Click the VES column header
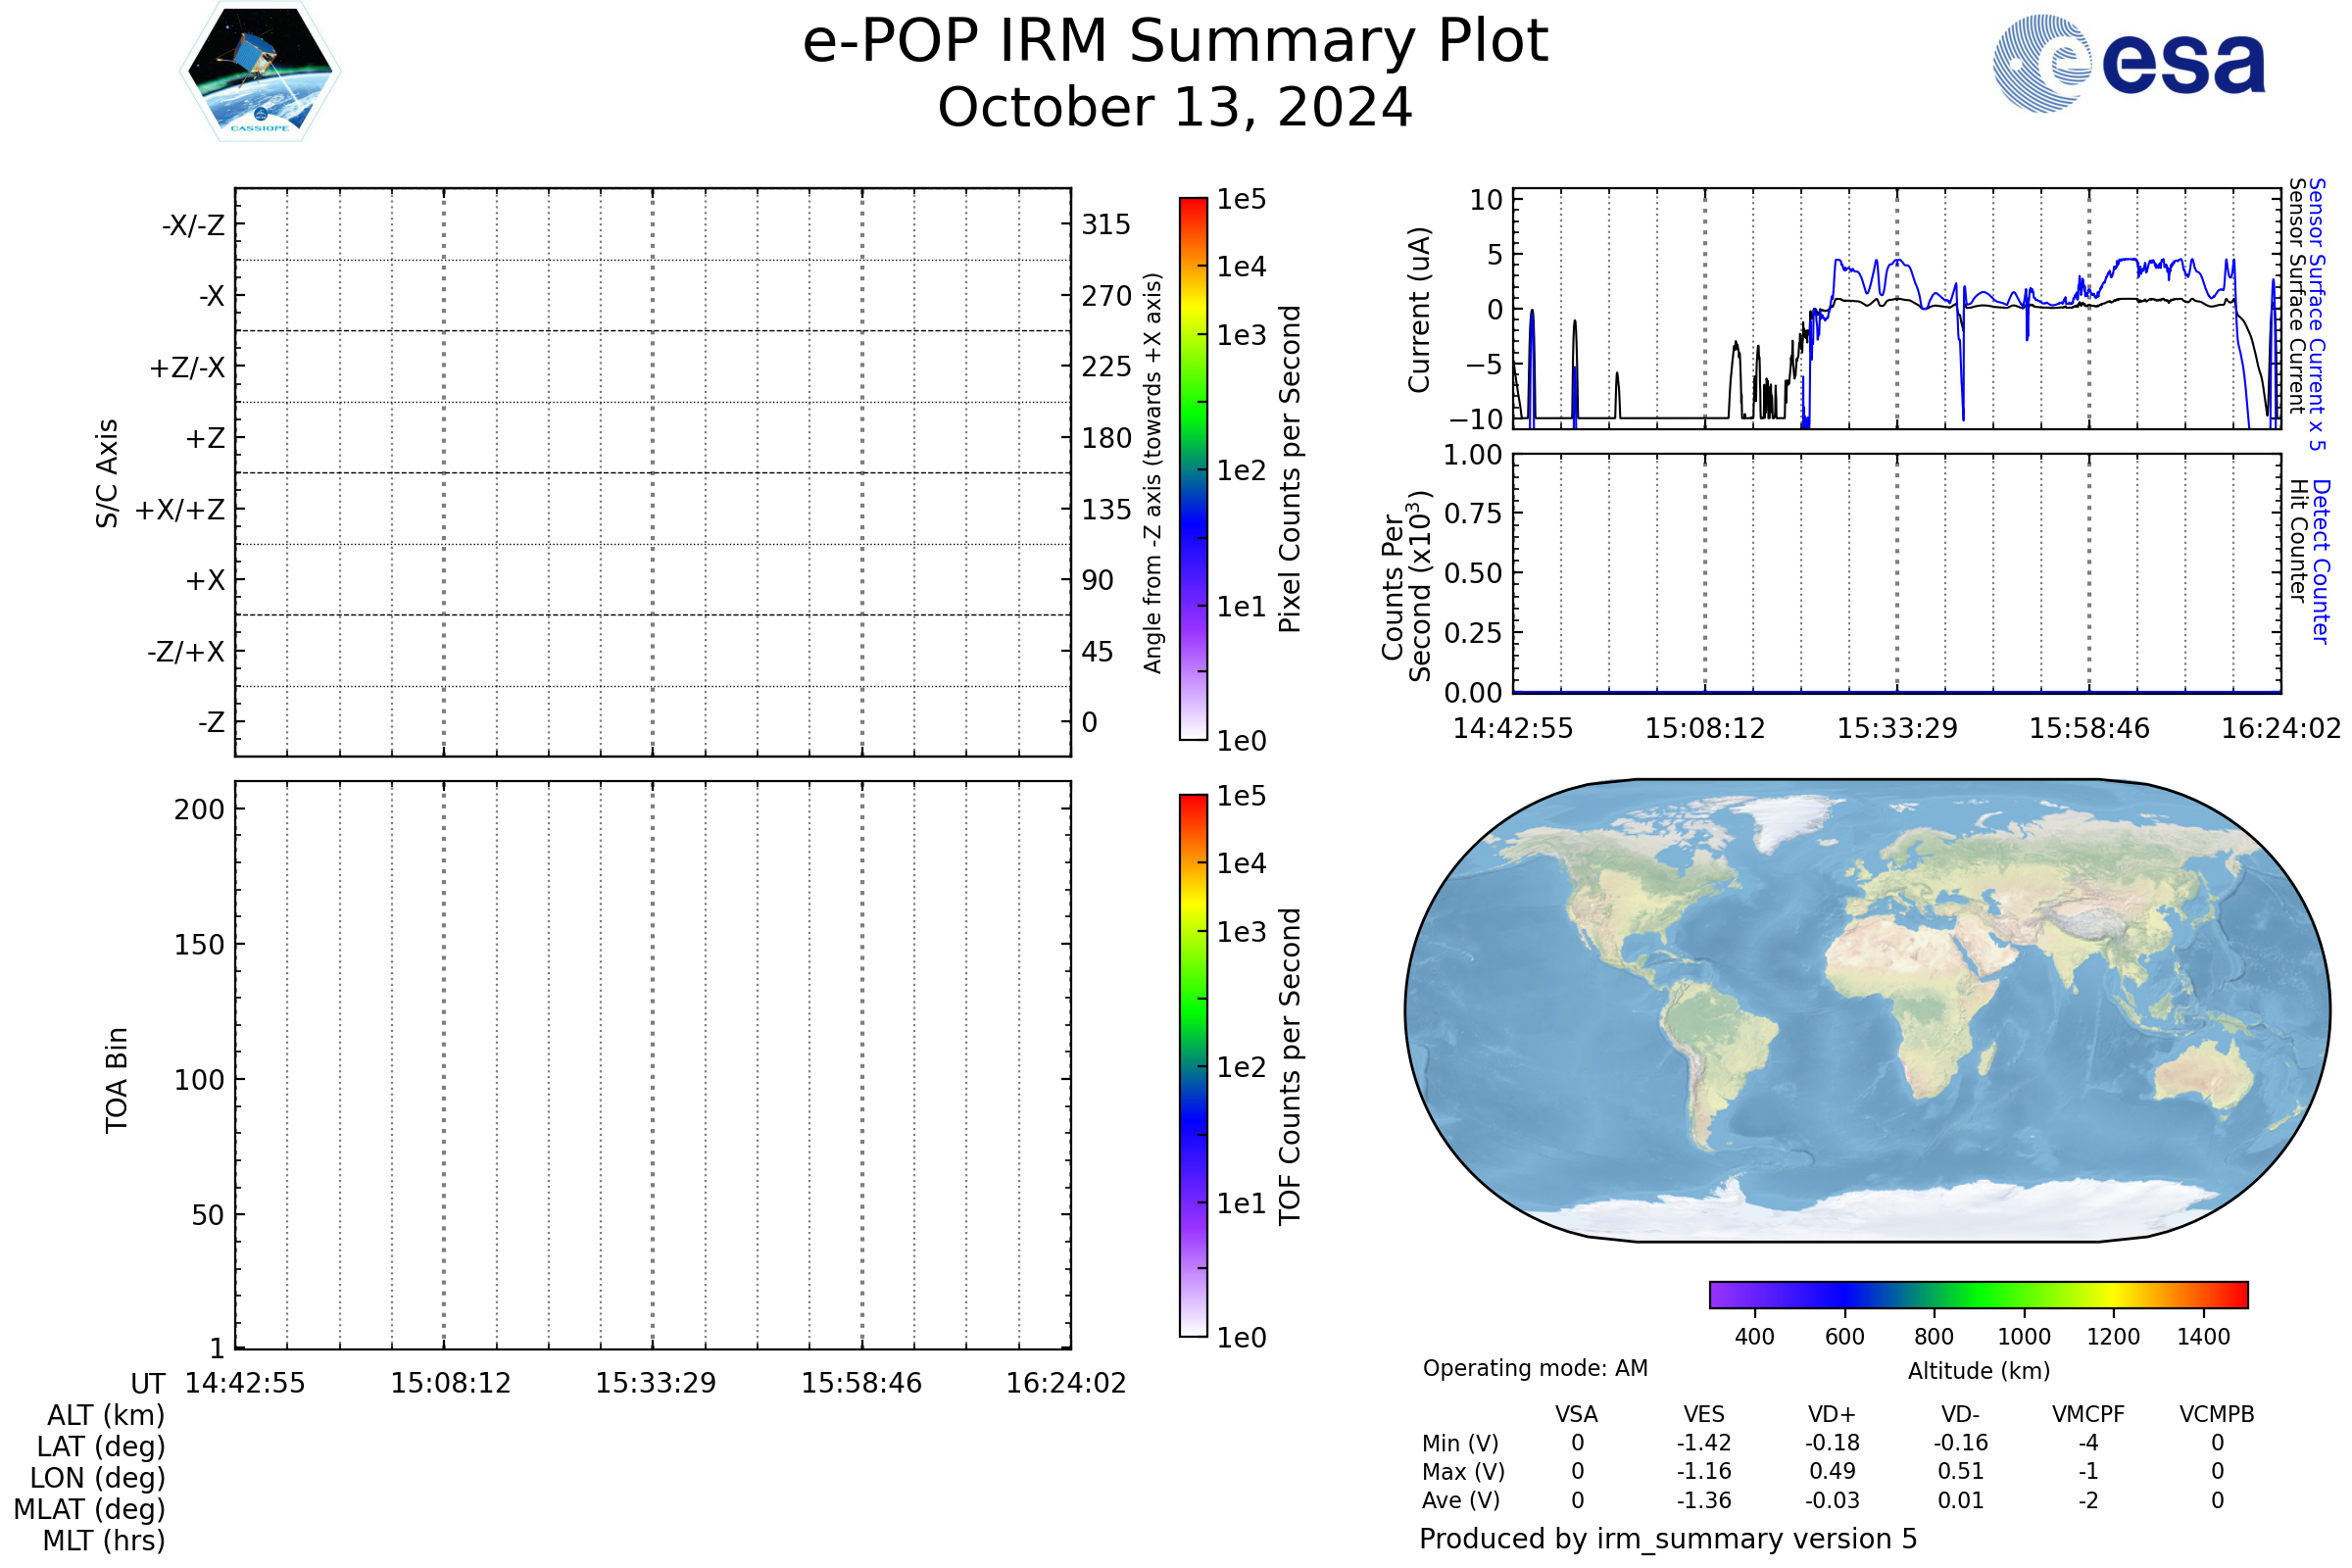This screenshot has height=1568, width=2352. tap(1704, 1414)
